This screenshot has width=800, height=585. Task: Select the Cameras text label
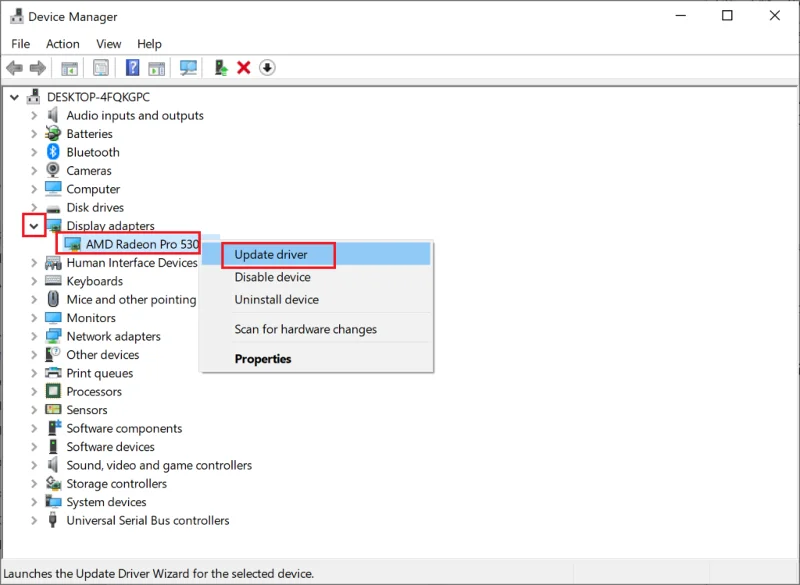(89, 170)
